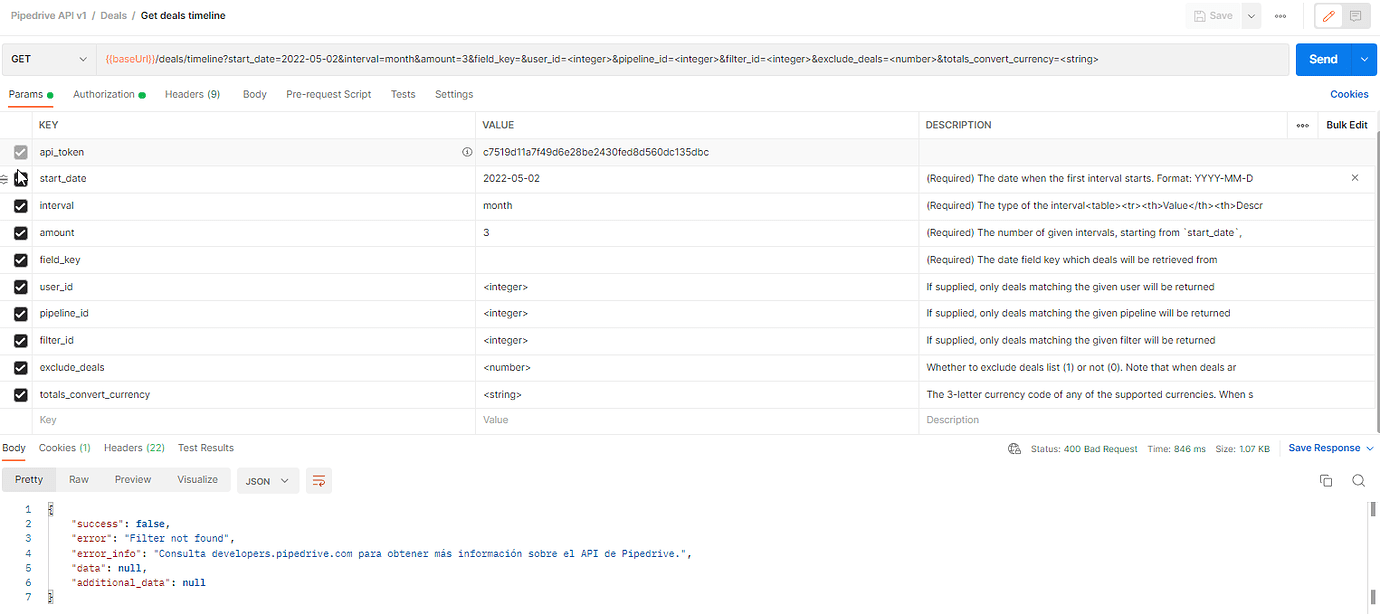The width and height of the screenshot is (1380, 614).
Task: Untick the totals_convert_currency checkbox
Action: pyautogui.click(x=19, y=394)
